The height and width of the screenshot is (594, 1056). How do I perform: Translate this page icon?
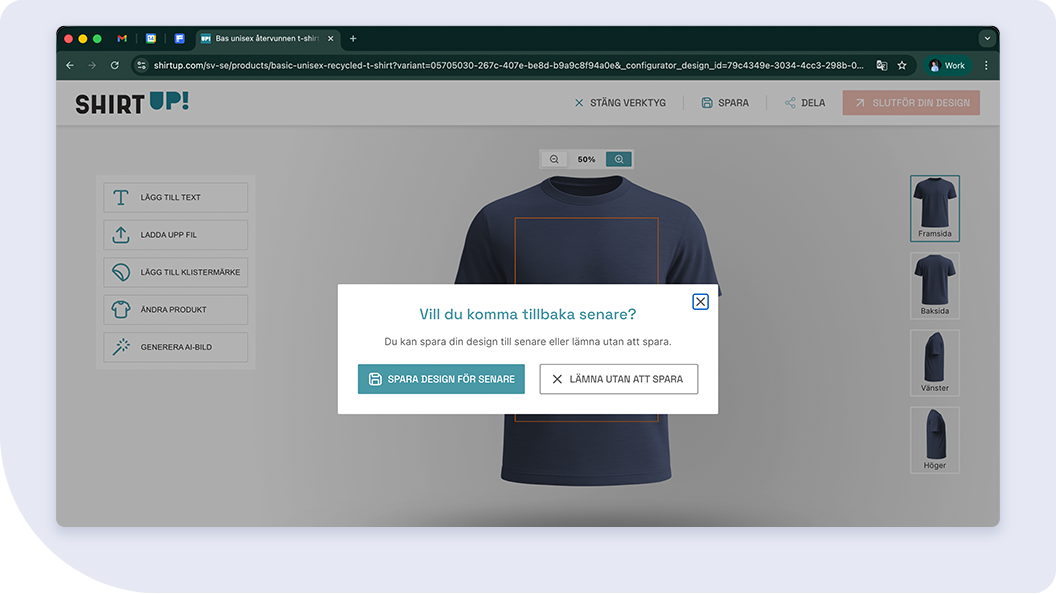click(x=882, y=65)
